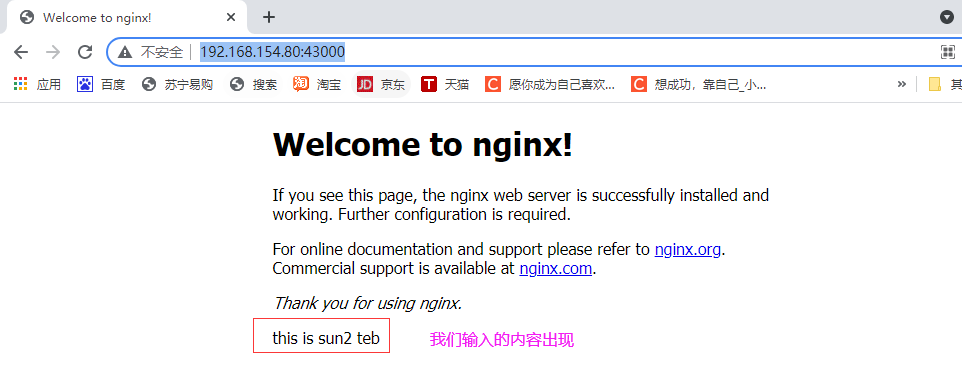The image size is (962, 390).
Task: Open the 淘宝 bookmark
Action: click(317, 85)
